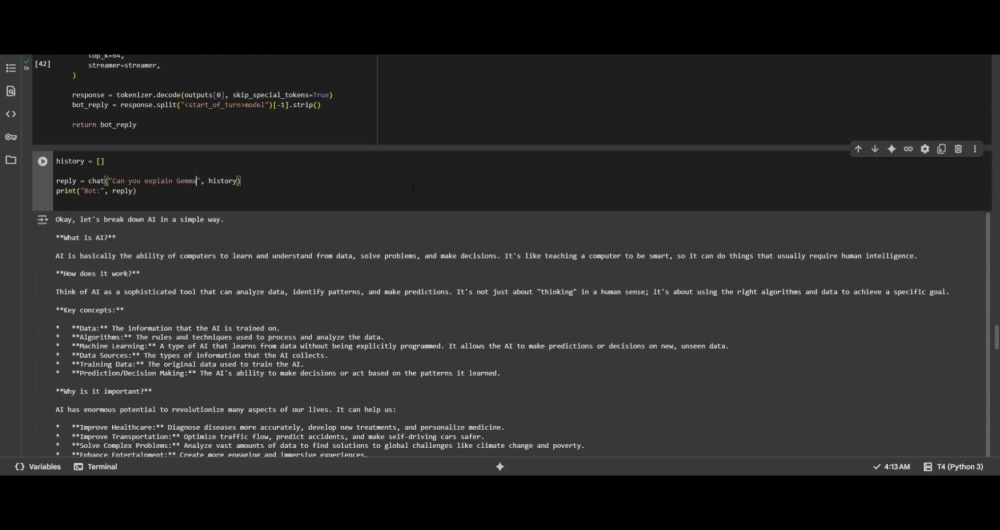Open the Variables panel
Screen dimensions: 1000x530
point(38,467)
